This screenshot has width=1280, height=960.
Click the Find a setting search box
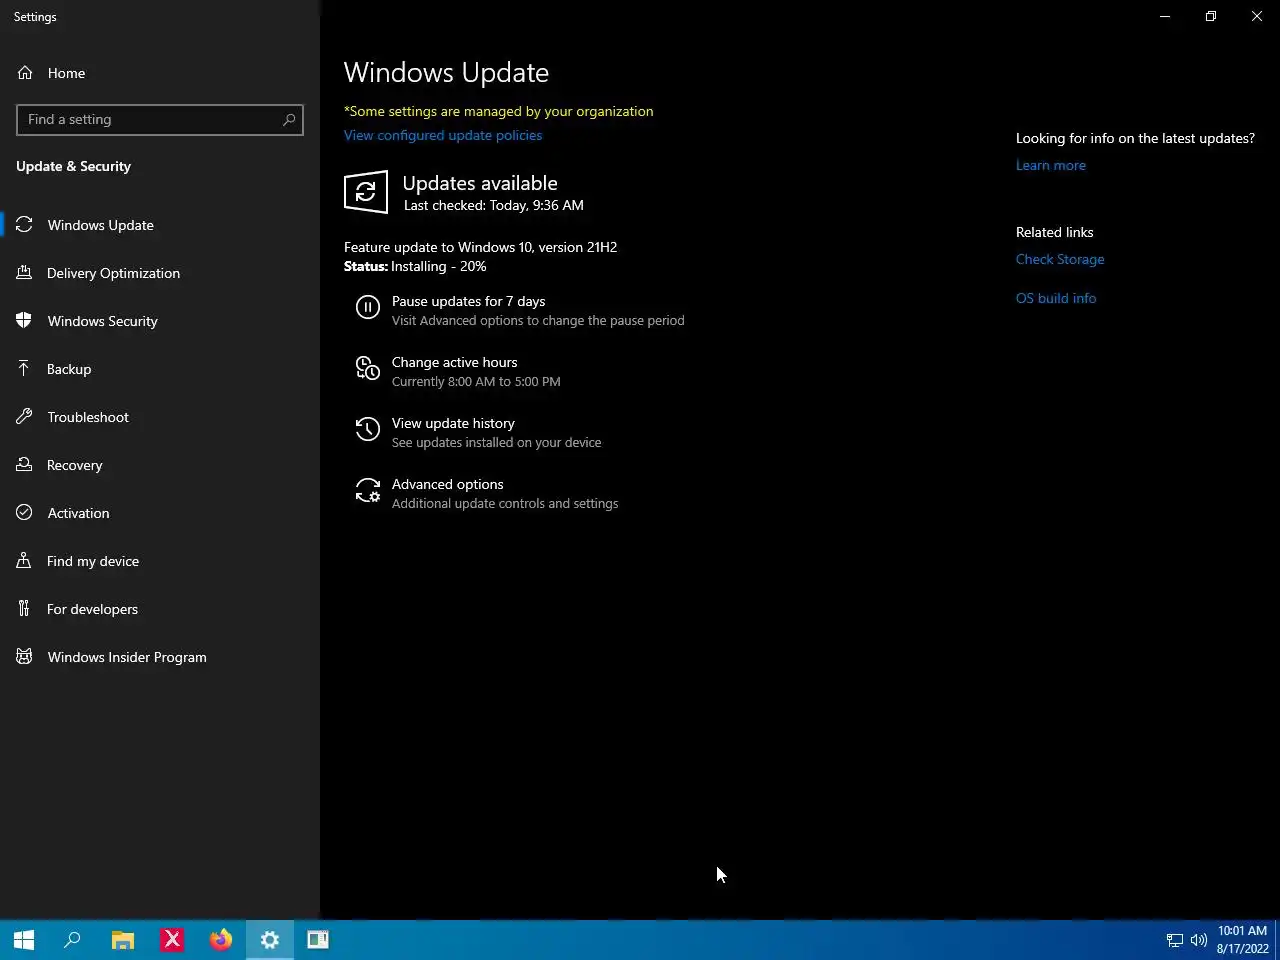point(160,119)
